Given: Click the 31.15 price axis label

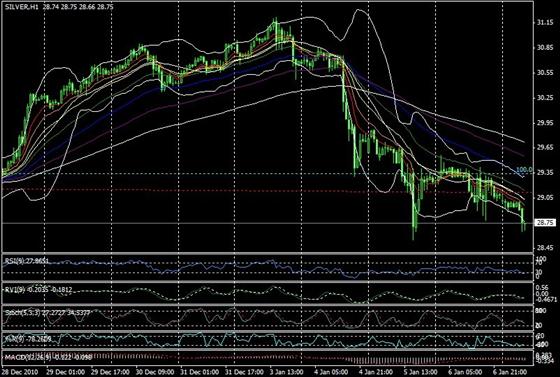Looking at the screenshot, I should pos(545,23).
